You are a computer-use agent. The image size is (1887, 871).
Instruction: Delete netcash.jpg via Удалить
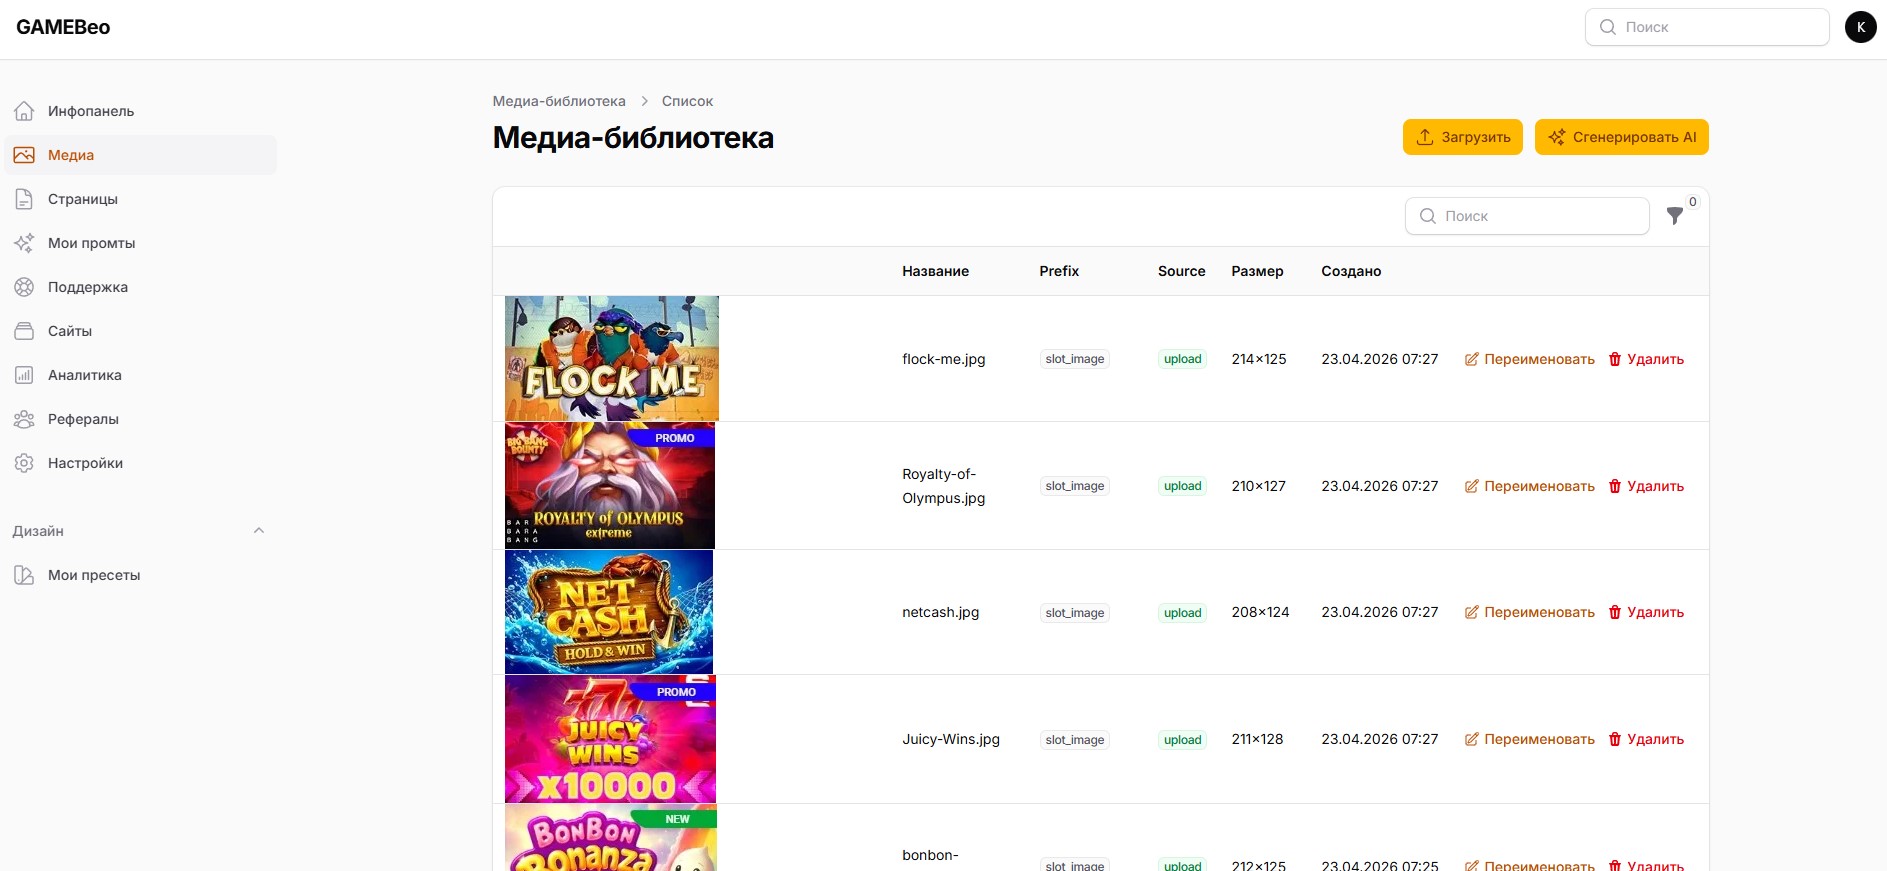point(1646,612)
